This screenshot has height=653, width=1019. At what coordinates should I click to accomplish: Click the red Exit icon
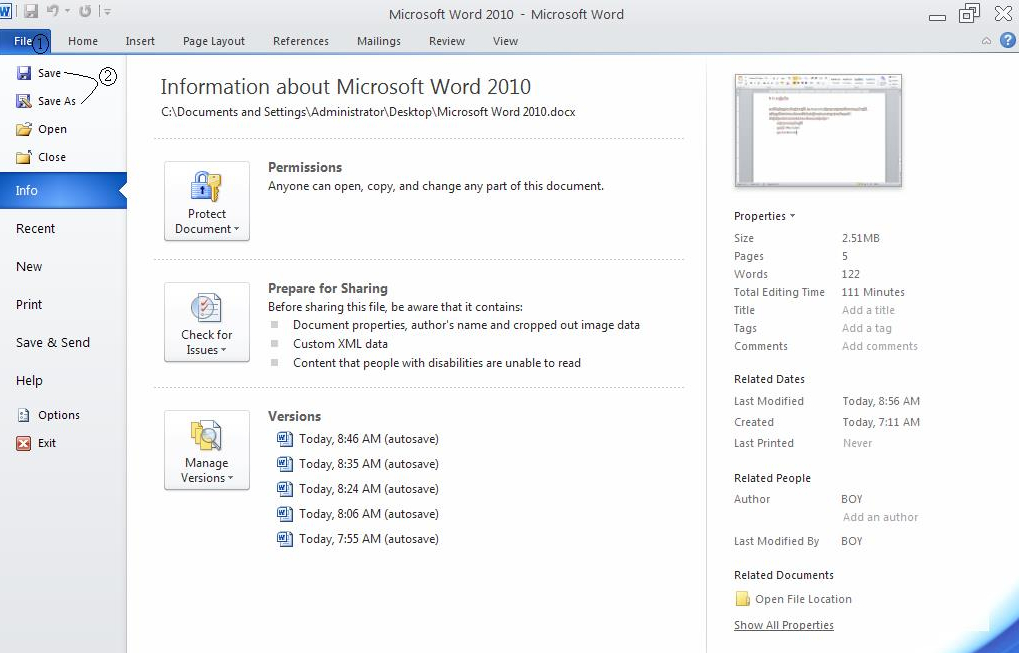24,443
